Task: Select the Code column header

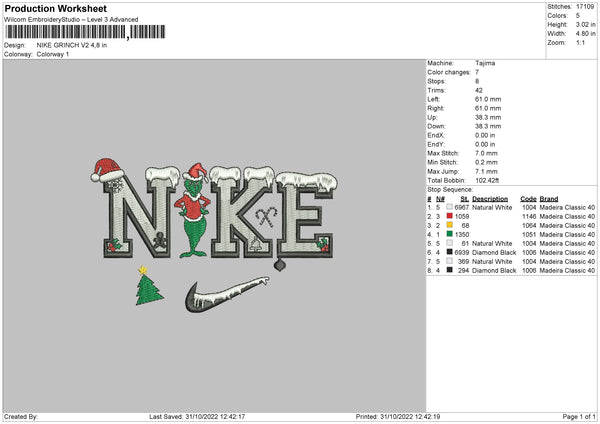Action: [528, 199]
